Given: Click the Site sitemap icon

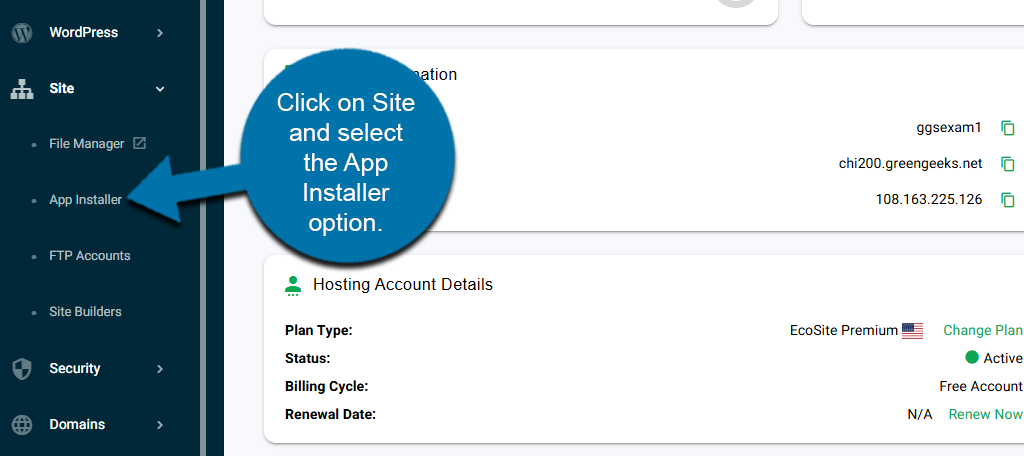Looking at the screenshot, I should click(x=21, y=89).
